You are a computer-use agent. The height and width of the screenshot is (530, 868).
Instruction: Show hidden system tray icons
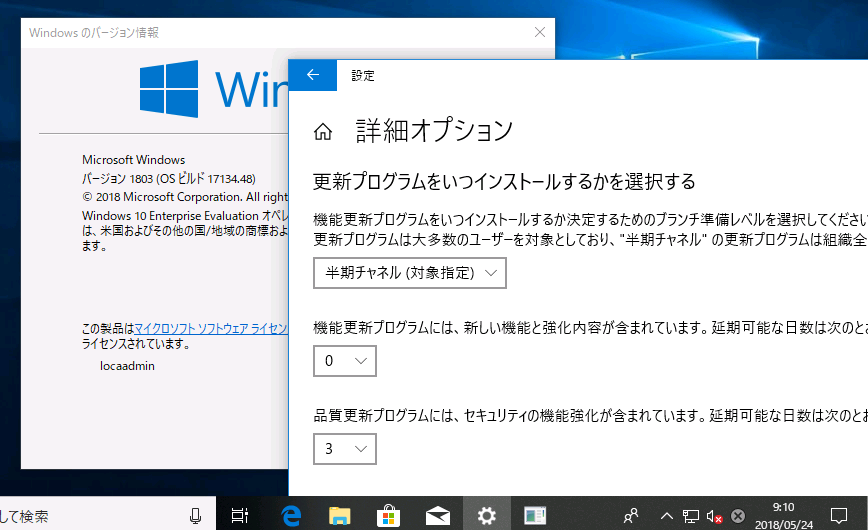(x=666, y=516)
